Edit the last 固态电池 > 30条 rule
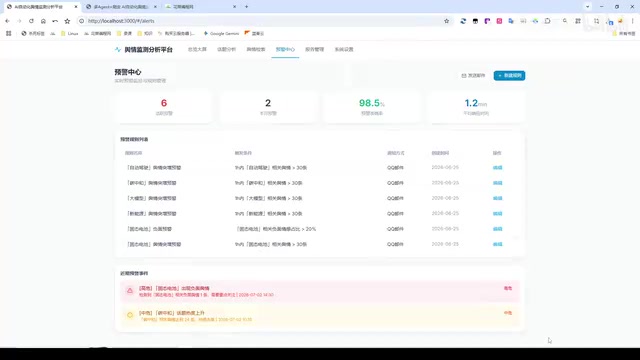Screen dimensions: 640x360 (x=498, y=244)
